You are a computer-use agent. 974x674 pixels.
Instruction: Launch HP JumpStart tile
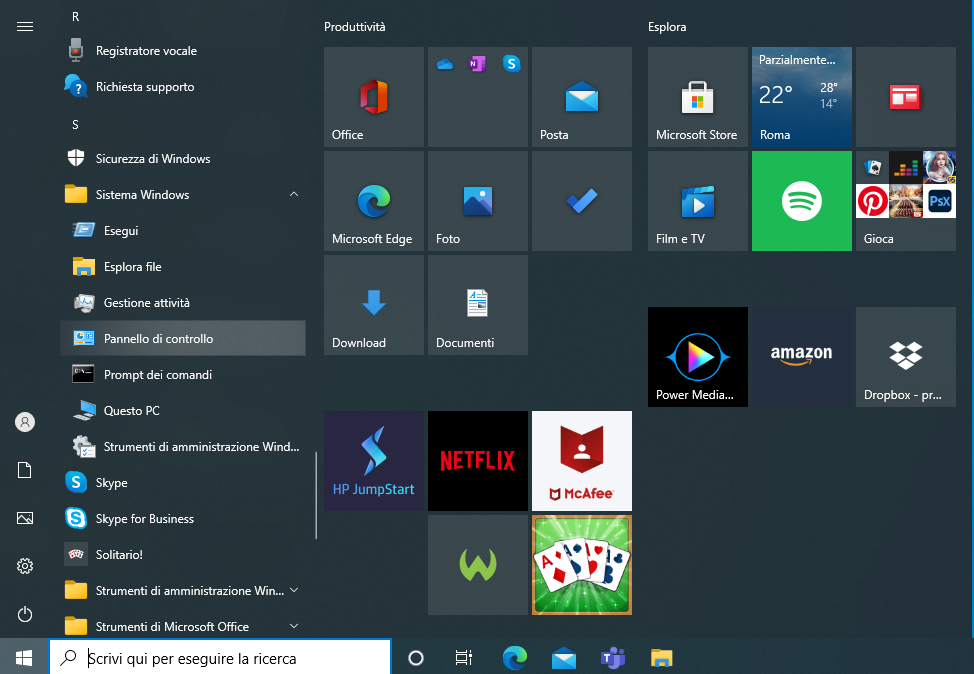tap(373, 461)
